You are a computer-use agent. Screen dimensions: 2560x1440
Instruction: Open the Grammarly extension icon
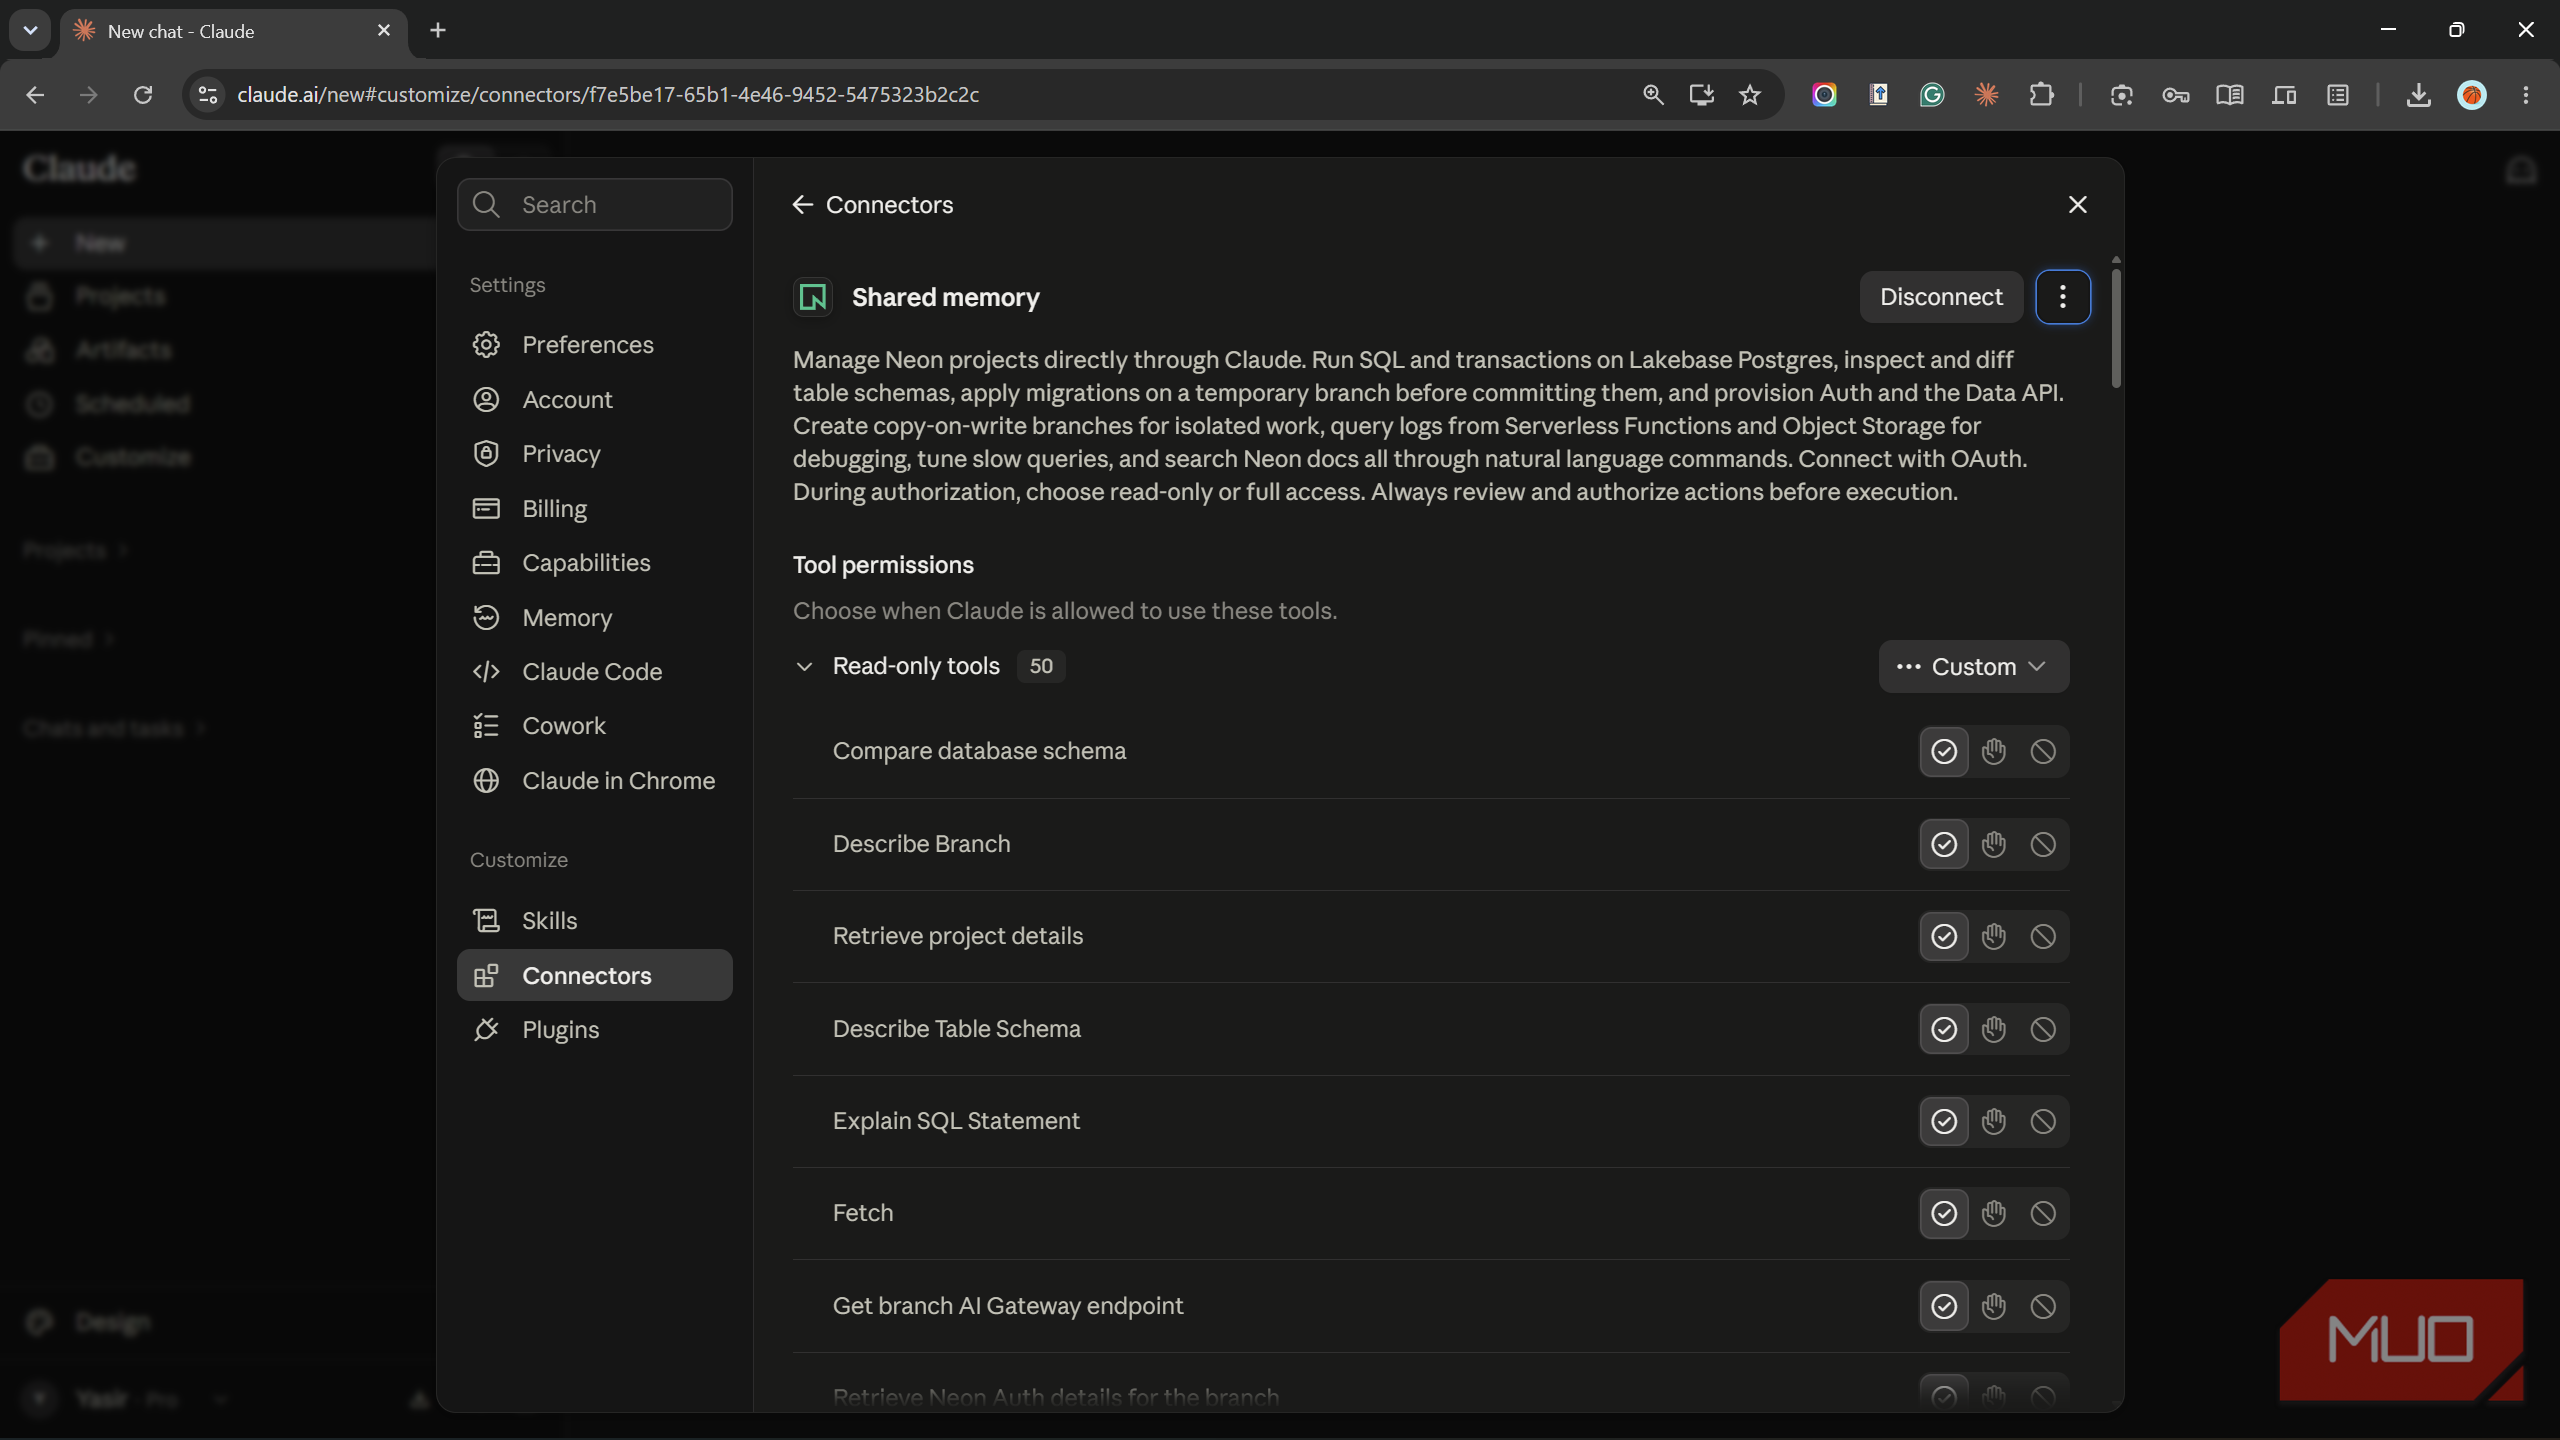click(x=1932, y=95)
